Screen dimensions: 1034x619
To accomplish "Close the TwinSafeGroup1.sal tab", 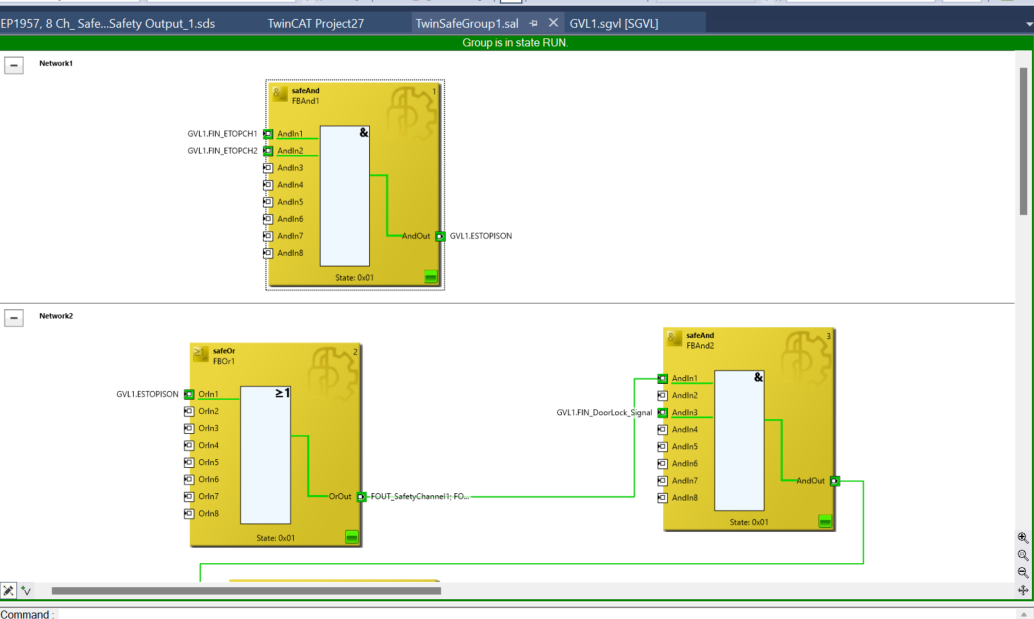I will click(553, 23).
